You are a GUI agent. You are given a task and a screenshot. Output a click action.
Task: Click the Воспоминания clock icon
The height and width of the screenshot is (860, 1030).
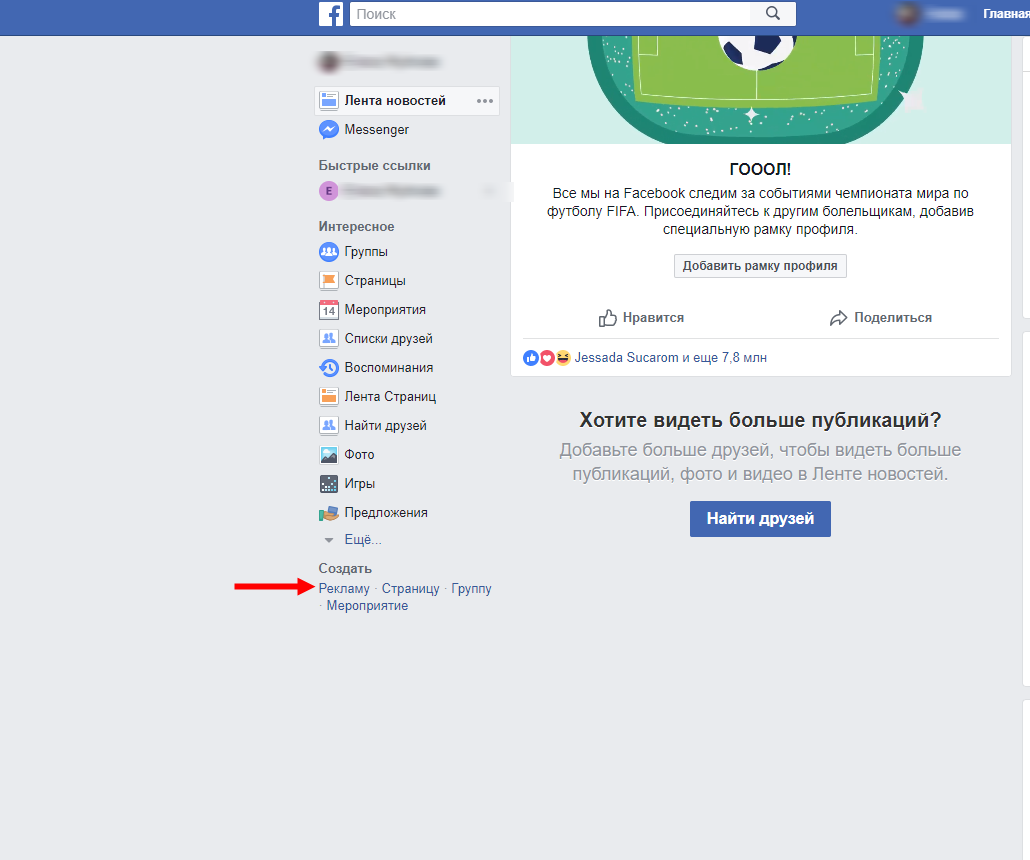[x=328, y=367]
